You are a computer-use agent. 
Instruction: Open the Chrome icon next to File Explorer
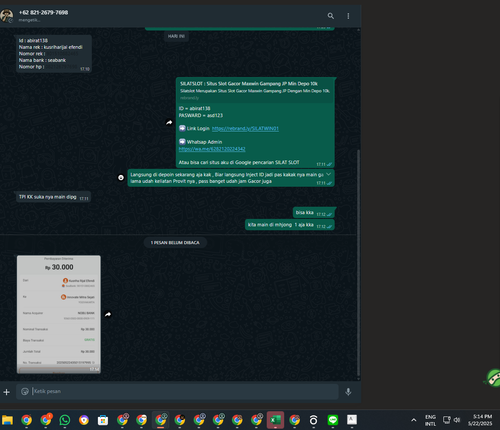tap(26, 420)
